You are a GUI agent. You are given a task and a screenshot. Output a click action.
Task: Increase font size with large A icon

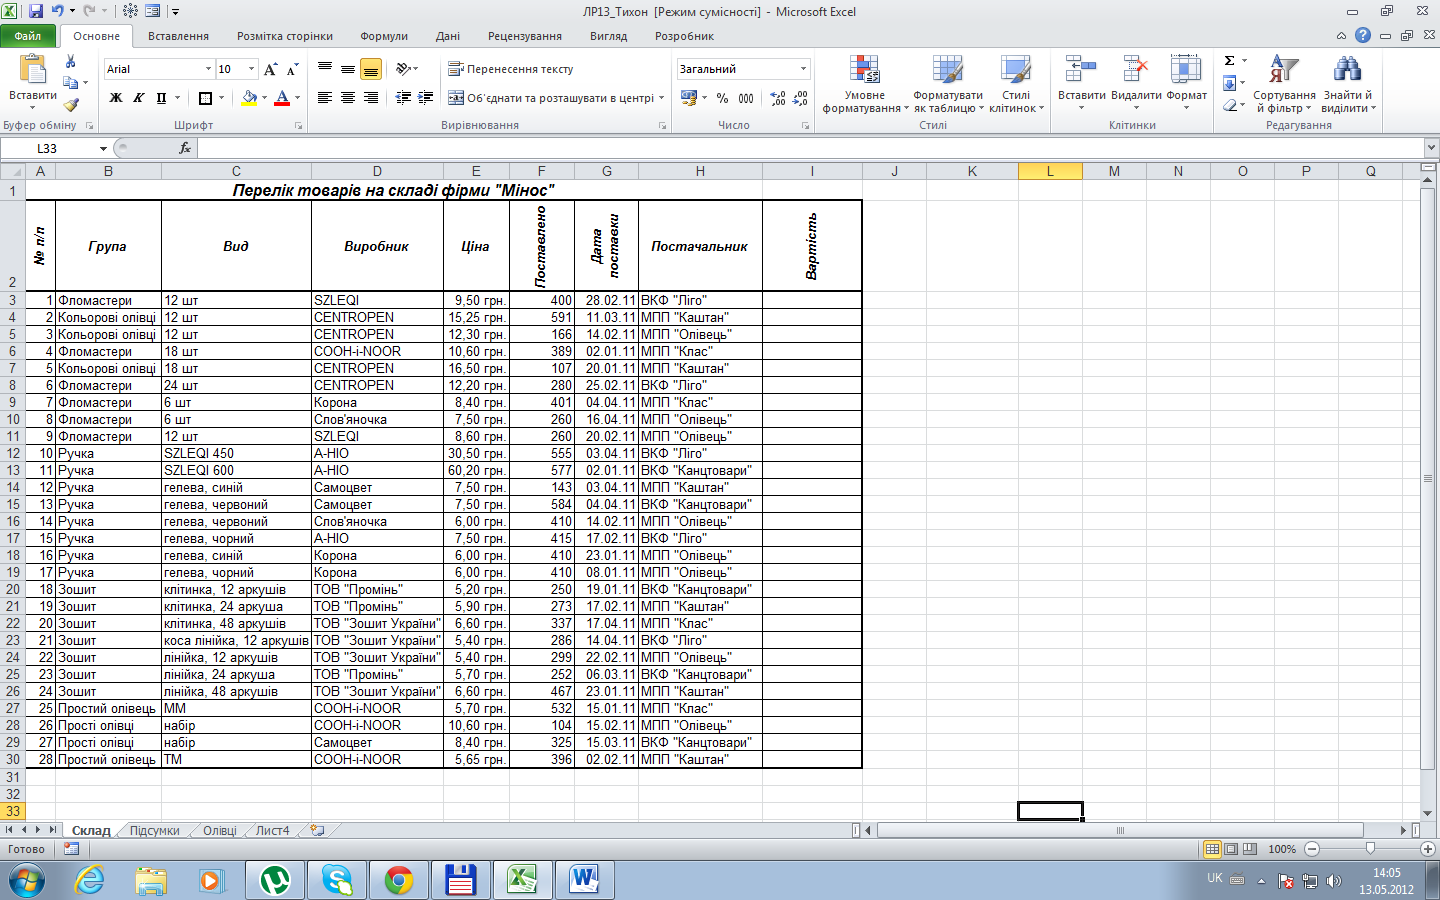(x=270, y=69)
